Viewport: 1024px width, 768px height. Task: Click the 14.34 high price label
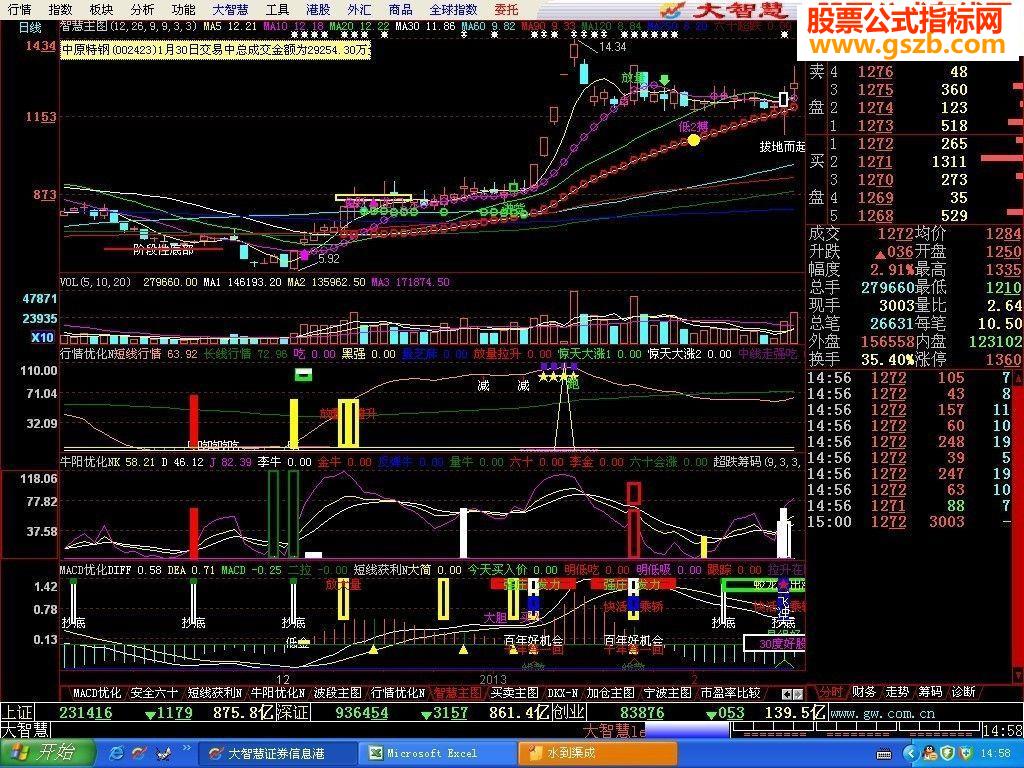pyautogui.click(x=612, y=47)
